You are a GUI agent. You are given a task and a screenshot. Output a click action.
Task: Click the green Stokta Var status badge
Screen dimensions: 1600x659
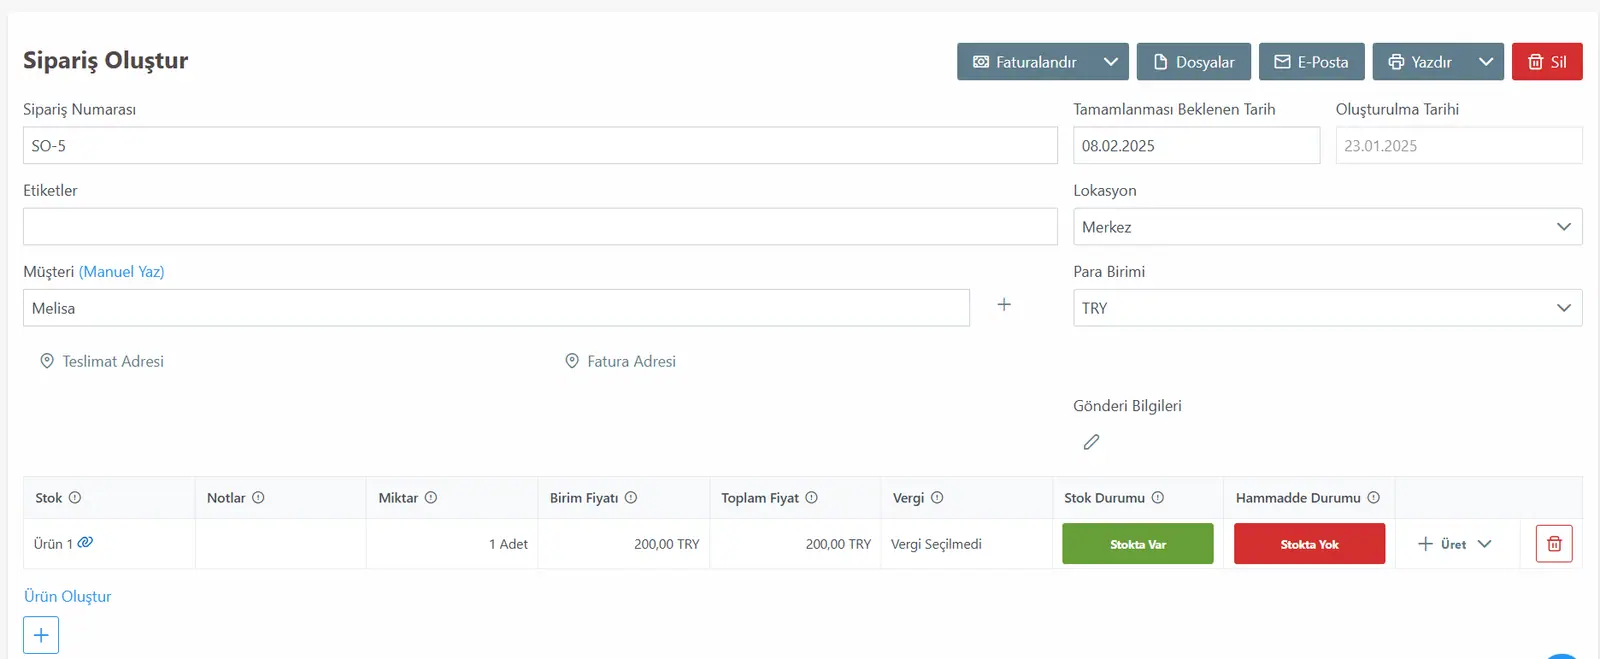(x=1138, y=544)
